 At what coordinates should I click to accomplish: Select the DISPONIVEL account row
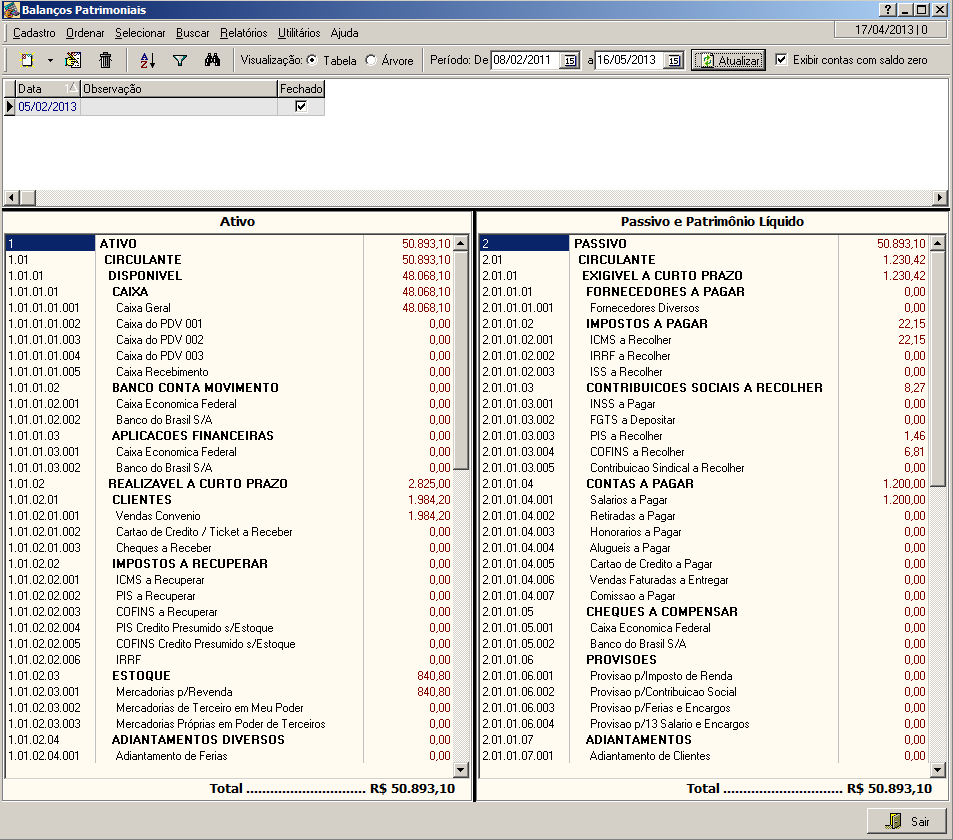tap(229, 276)
